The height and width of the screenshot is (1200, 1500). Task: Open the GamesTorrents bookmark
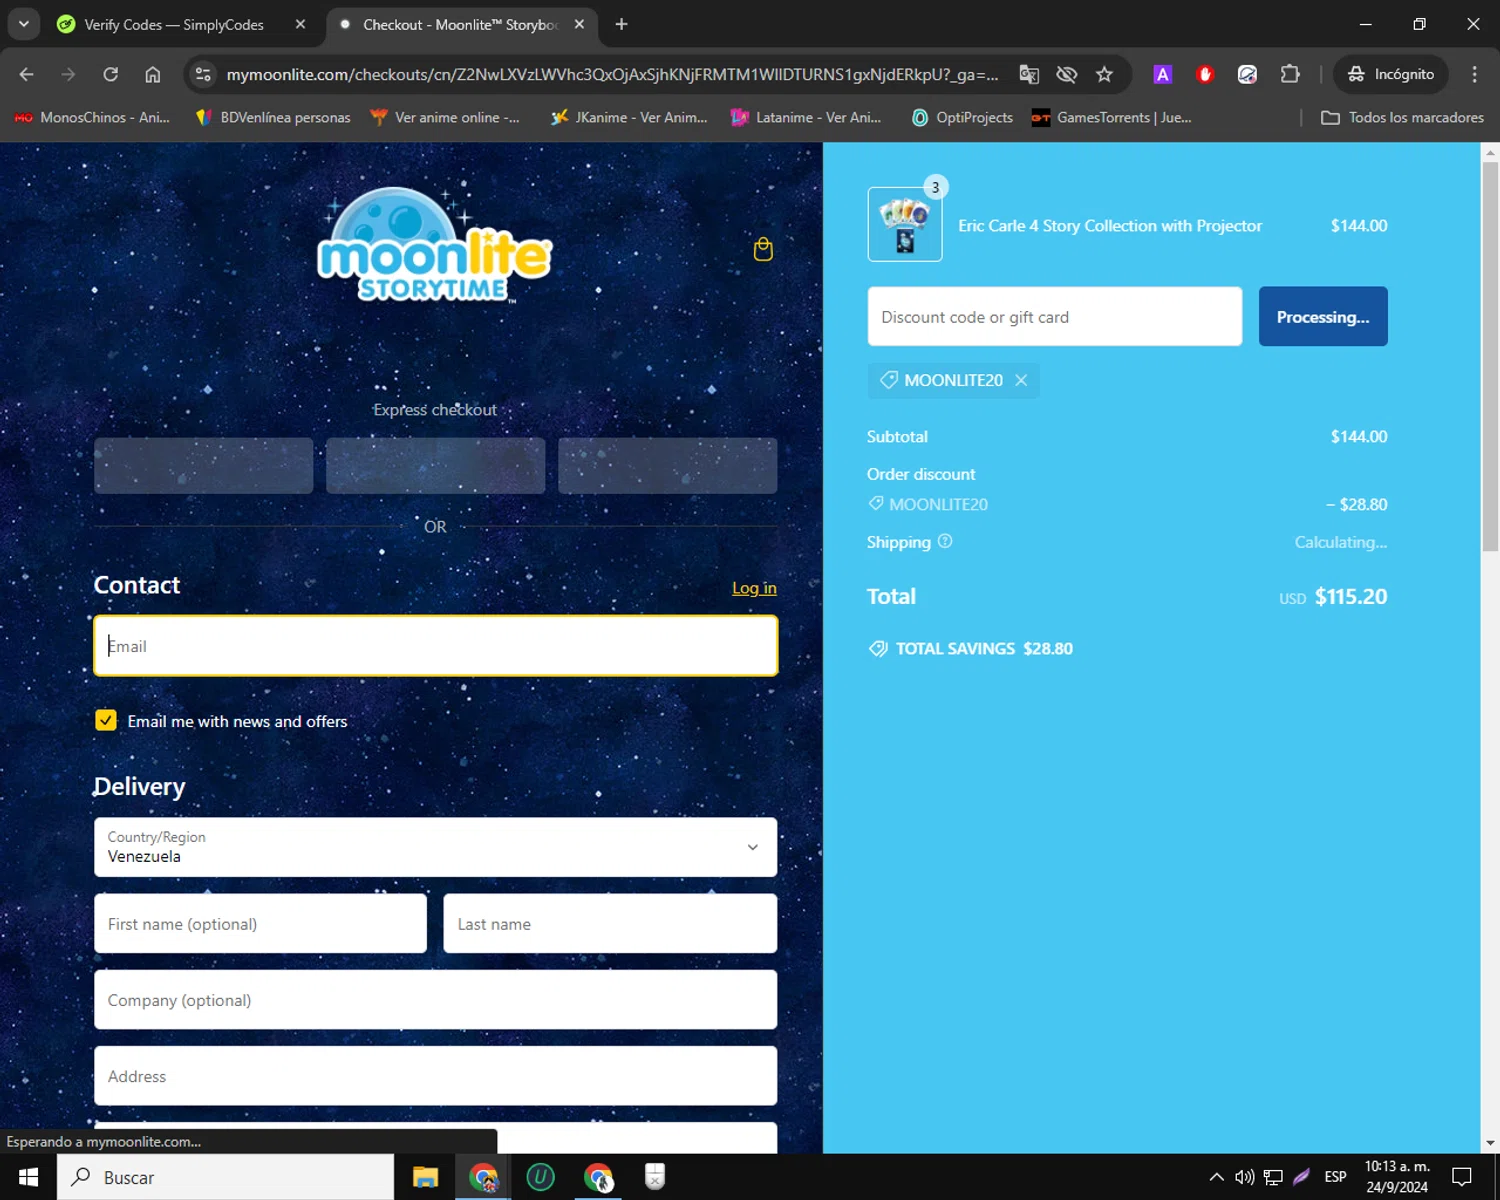click(1111, 117)
